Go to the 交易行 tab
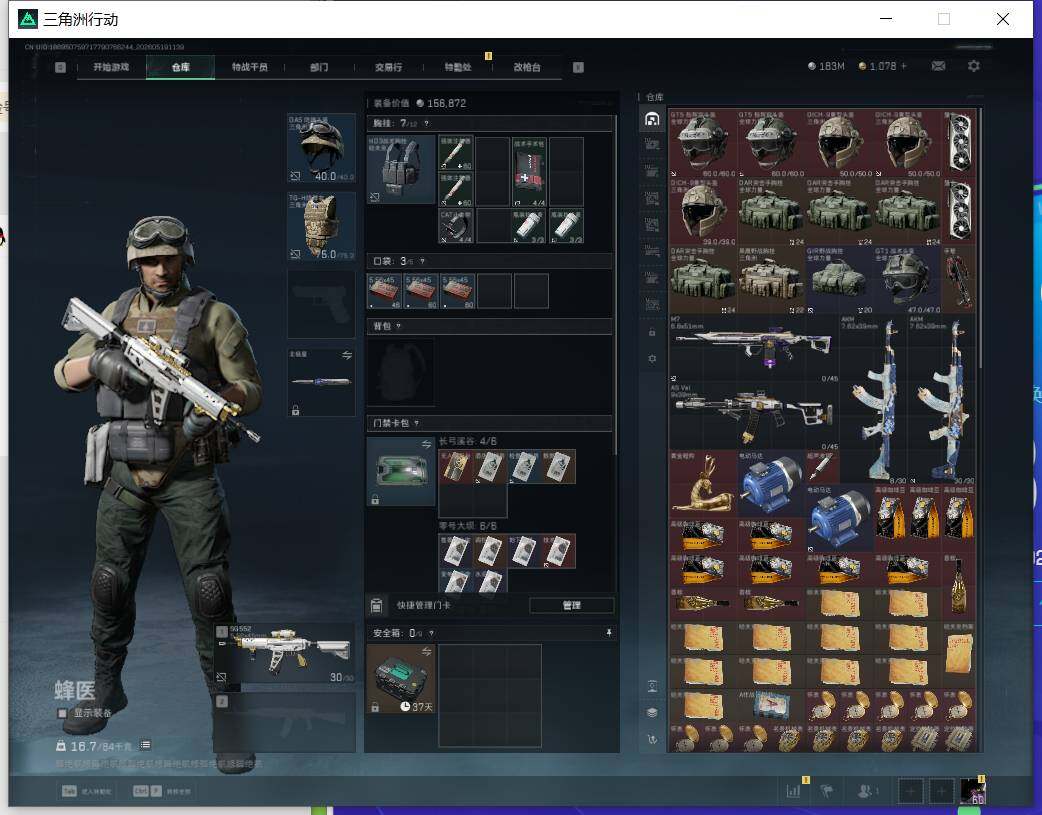 [388, 67]
